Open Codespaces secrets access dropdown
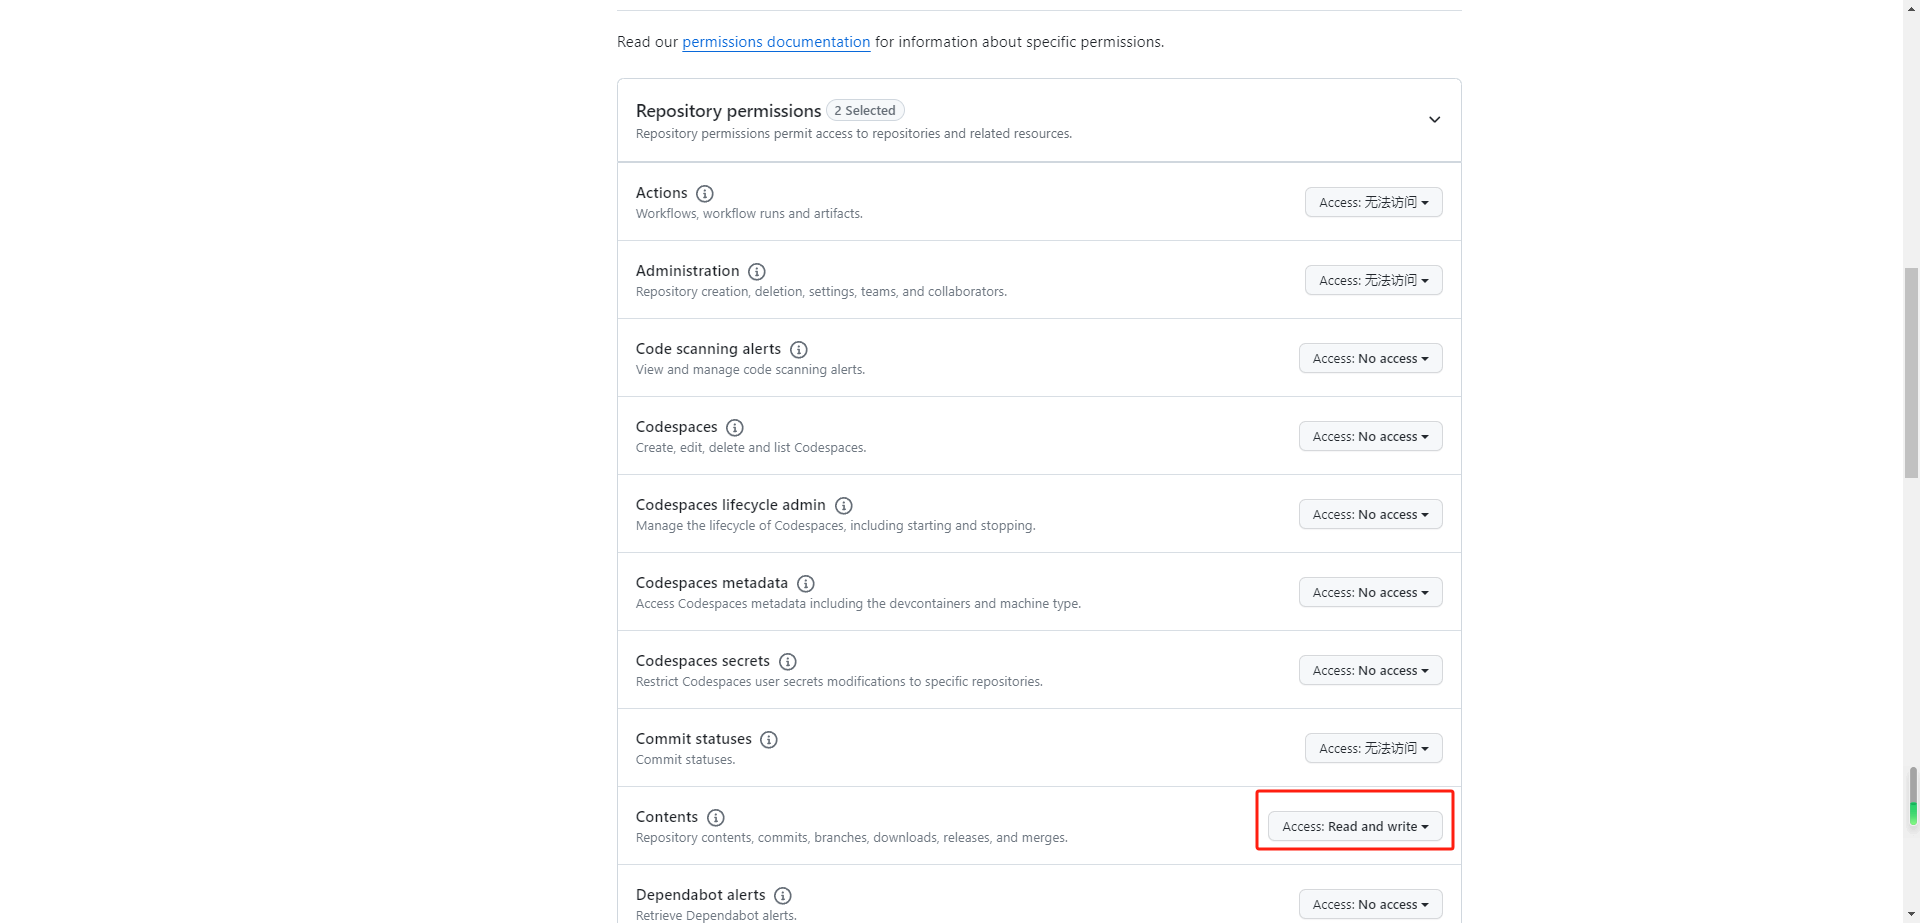The height and width of the screenshot is (923, 1920). [1370, 670]
